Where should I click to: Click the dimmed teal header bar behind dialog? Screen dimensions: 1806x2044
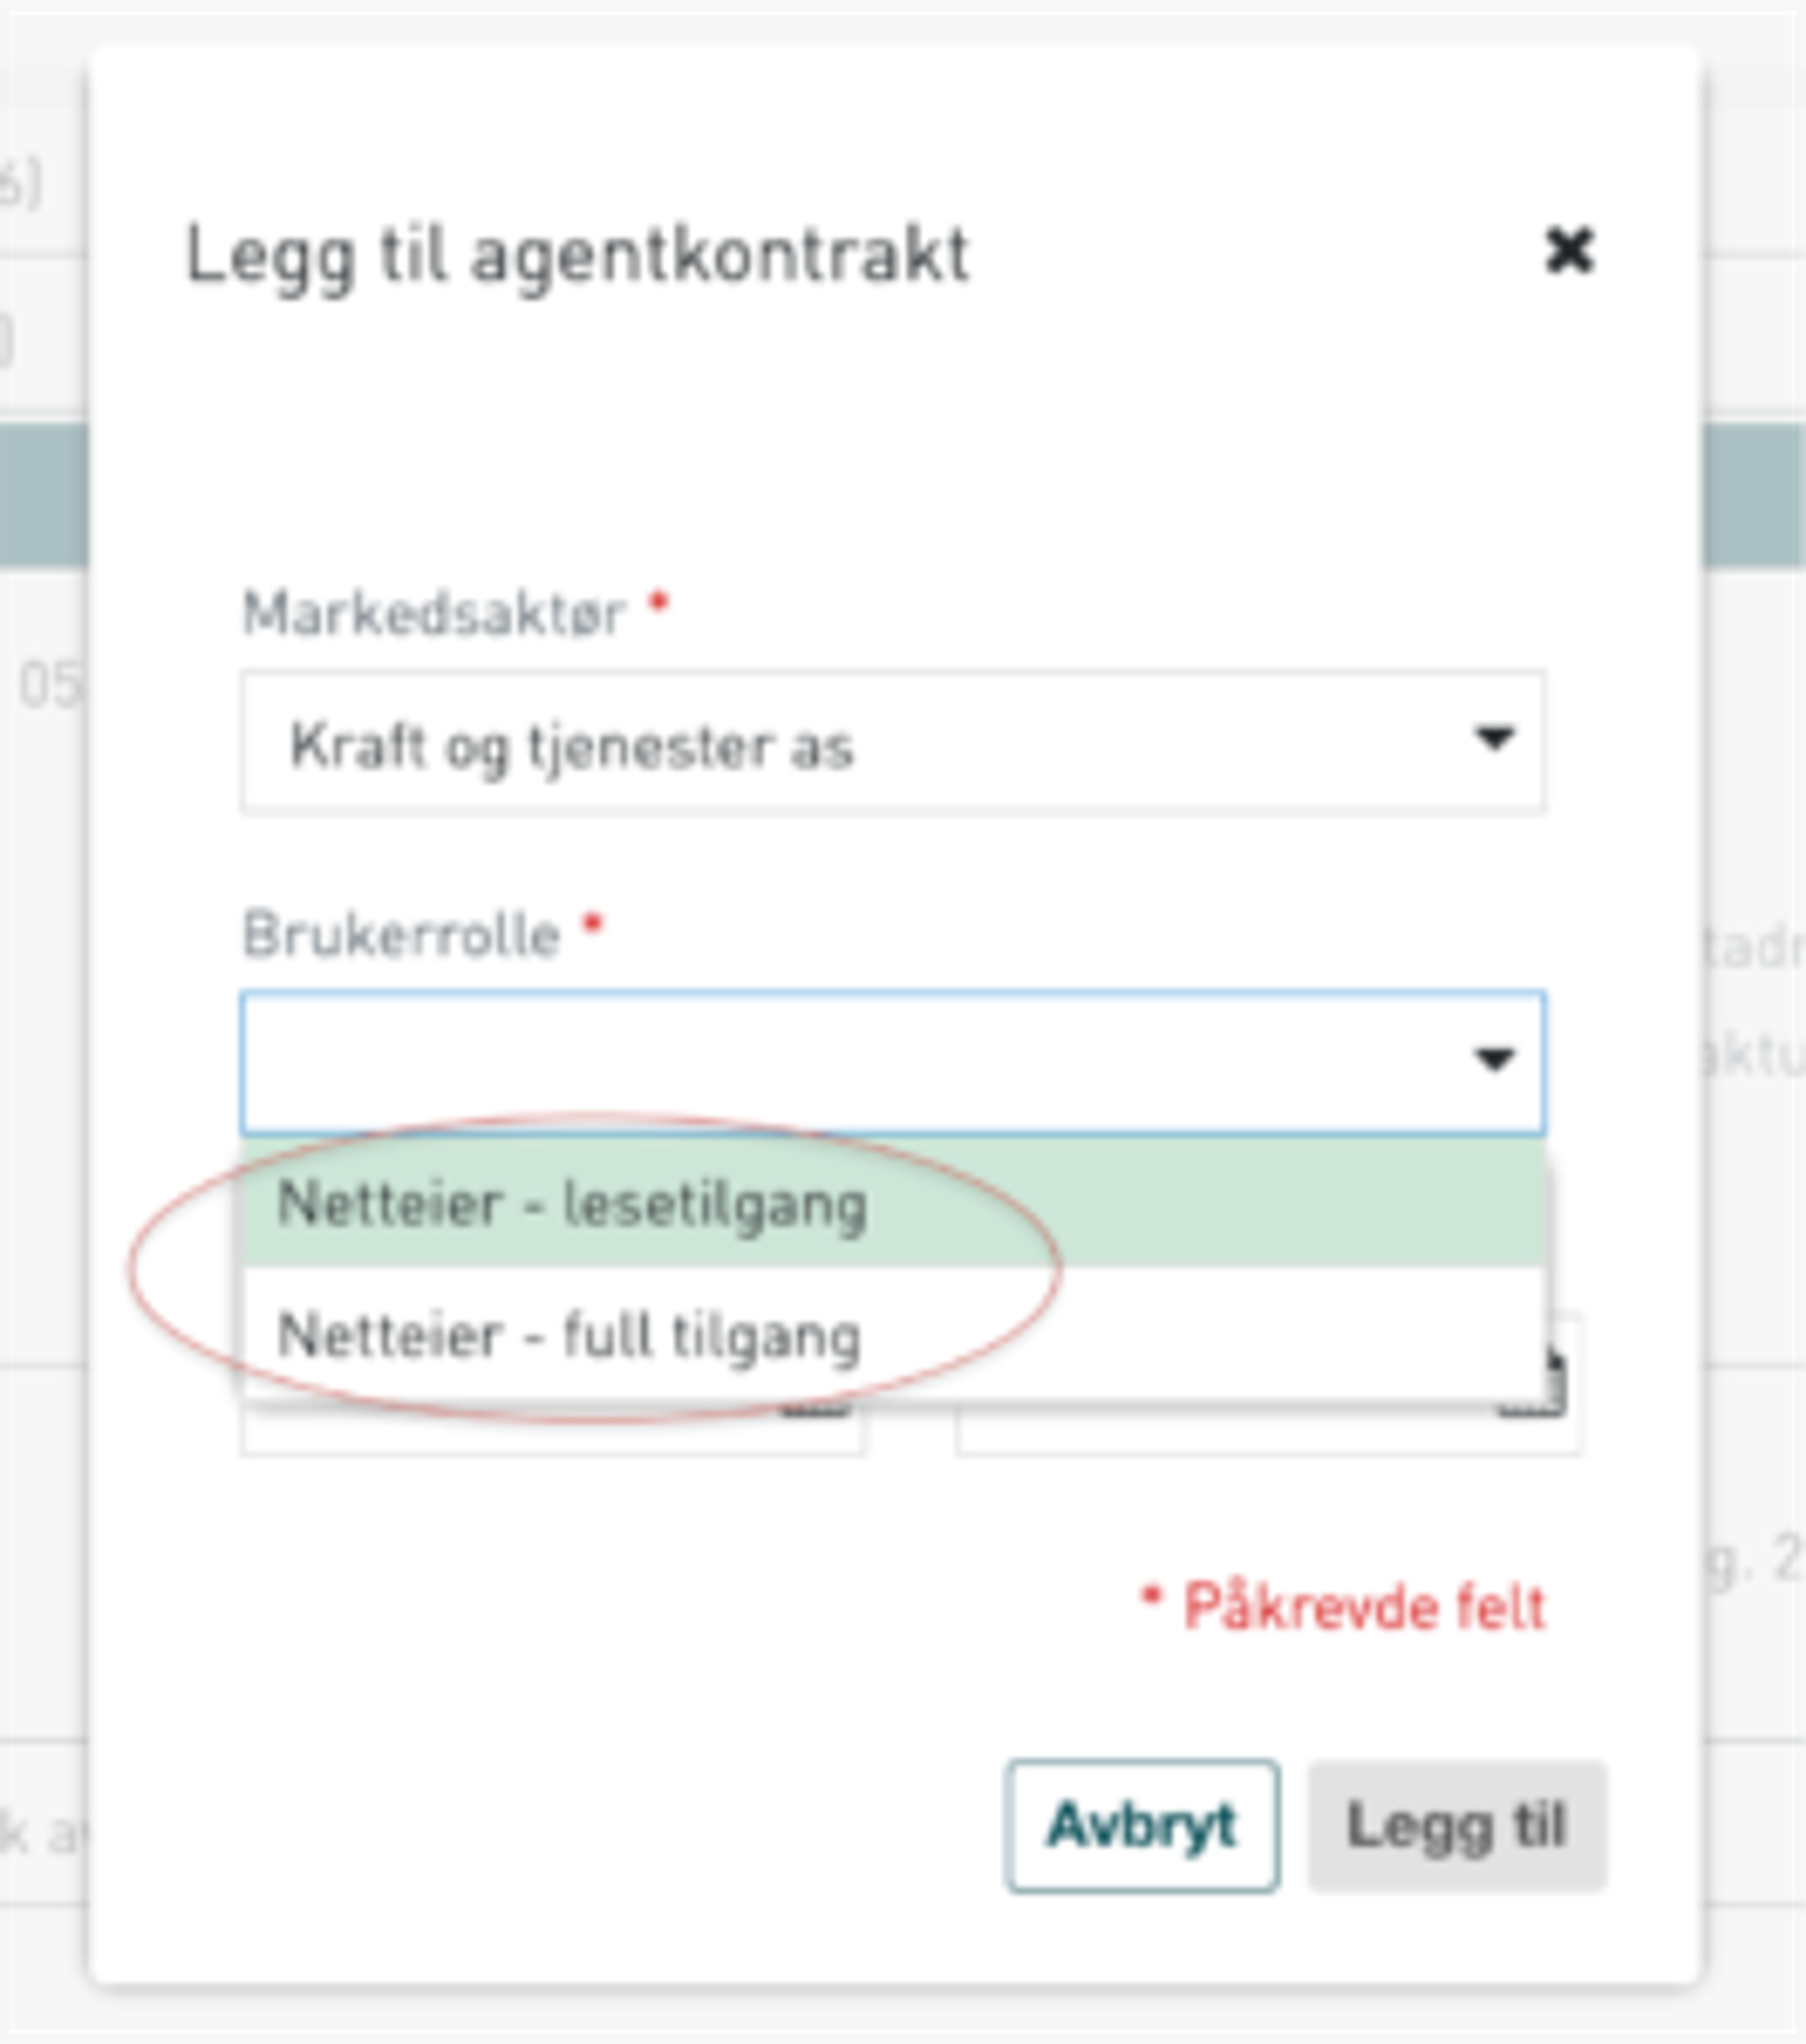(1753, 495)
